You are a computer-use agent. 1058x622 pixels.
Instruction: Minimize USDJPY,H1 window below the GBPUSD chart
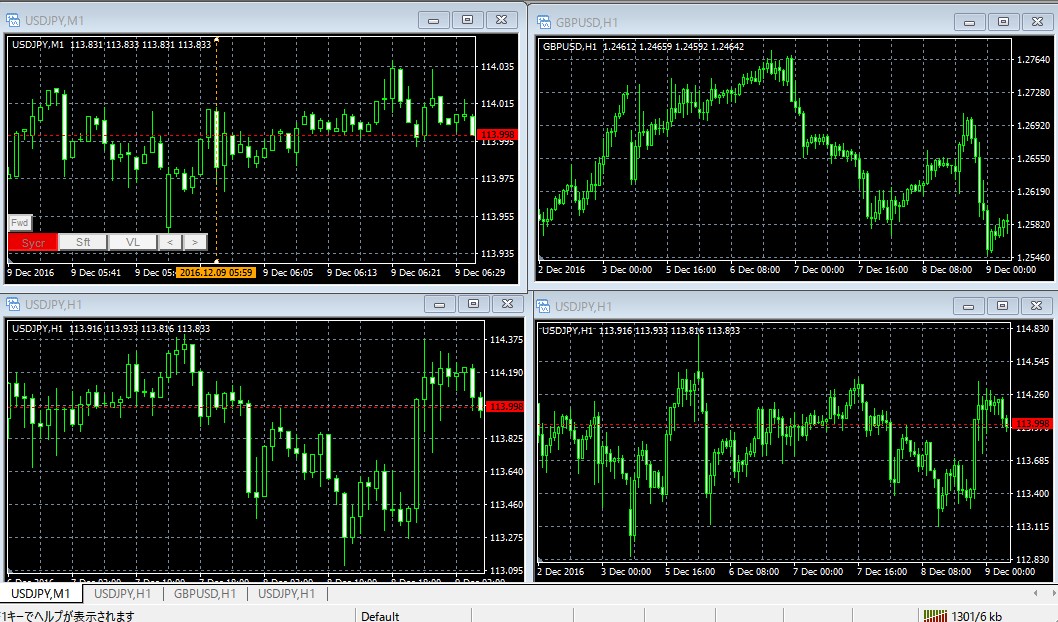pos(969,306)
